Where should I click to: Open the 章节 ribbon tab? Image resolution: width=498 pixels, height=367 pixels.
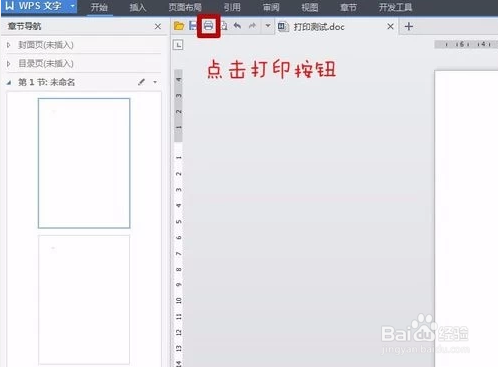click(348, 7)
